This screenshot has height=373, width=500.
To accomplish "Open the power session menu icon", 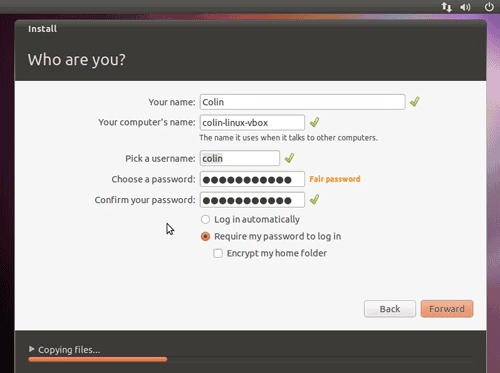I will (x=489, y=7).
